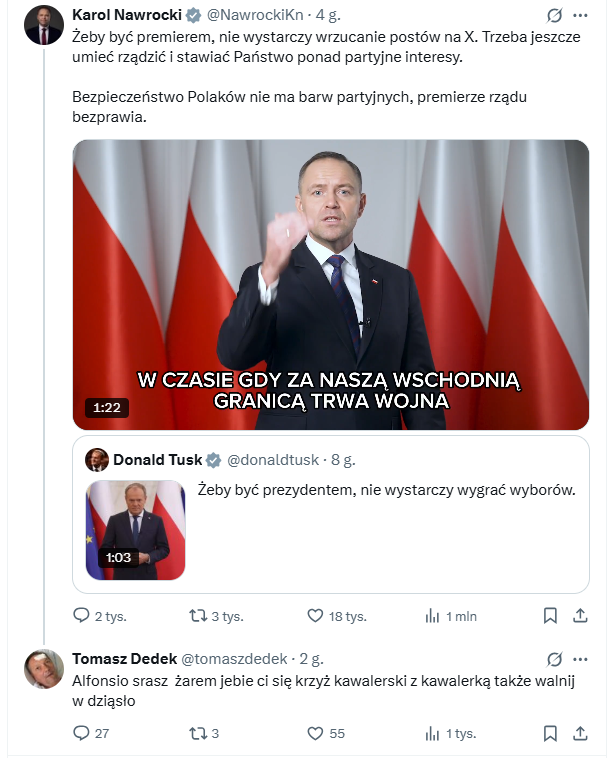View analytics of Nawrocki's post

point(433,616)
